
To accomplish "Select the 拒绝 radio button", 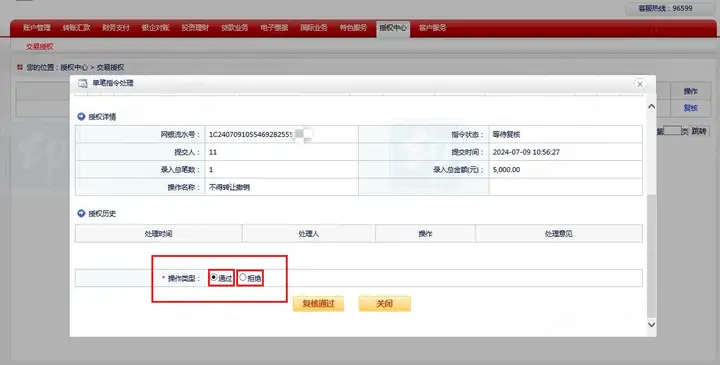I will (242, 277).
